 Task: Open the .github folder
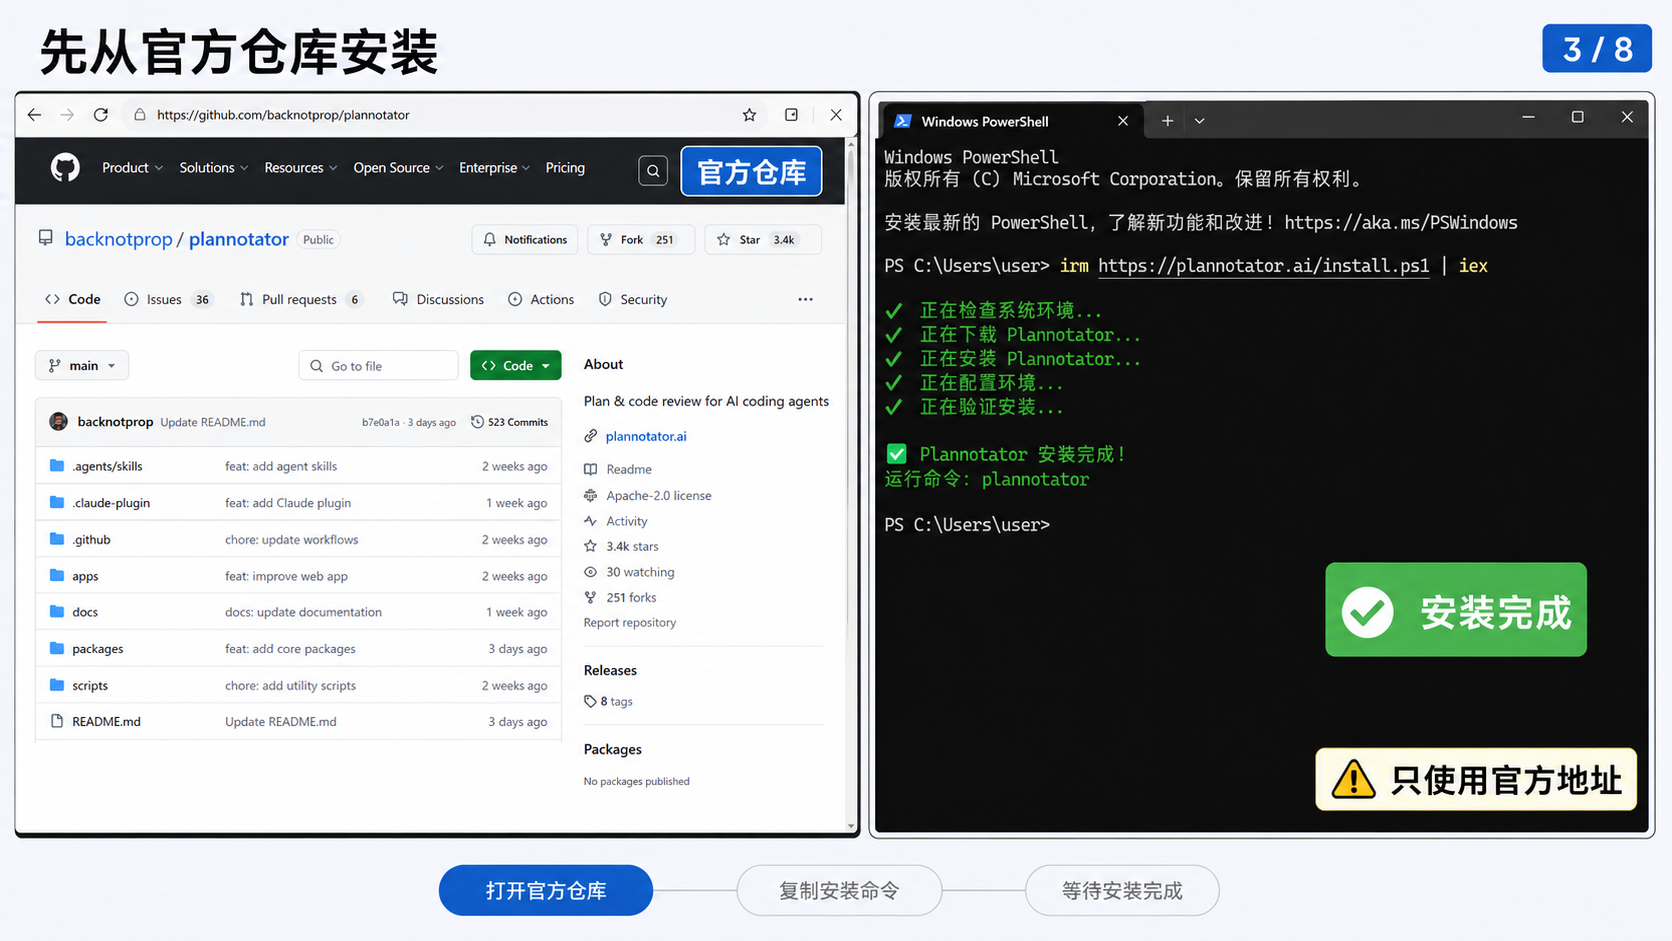(x=91, y=539)
